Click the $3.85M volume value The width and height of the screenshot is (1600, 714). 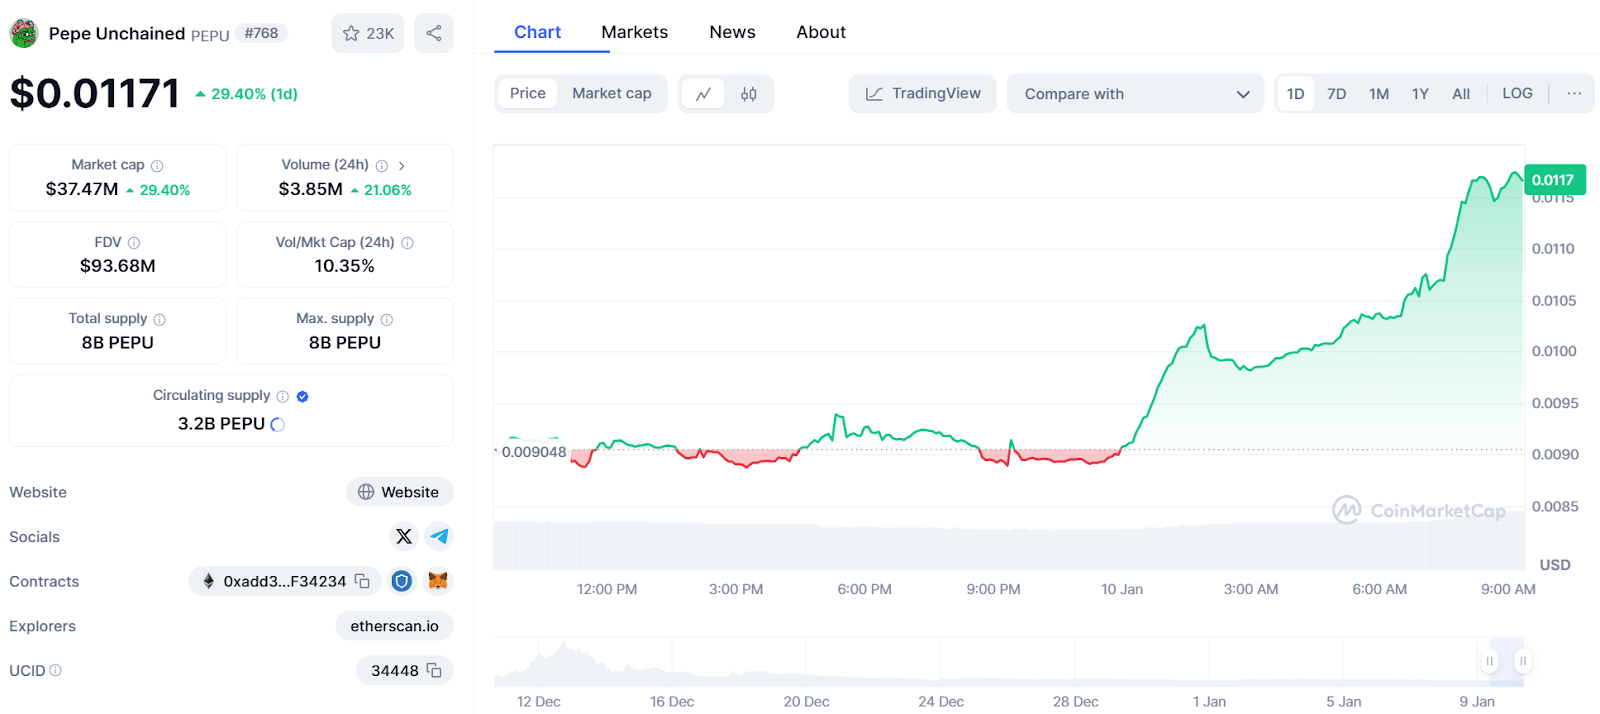[311, 189]
